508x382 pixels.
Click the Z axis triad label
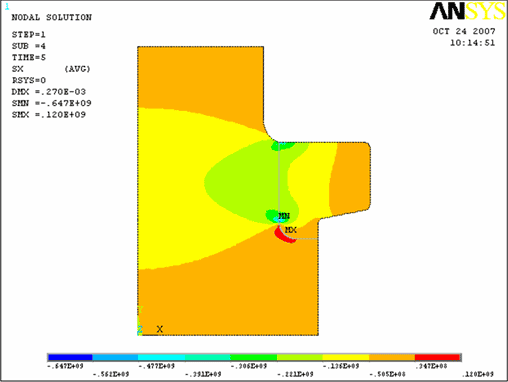[140, 330]
